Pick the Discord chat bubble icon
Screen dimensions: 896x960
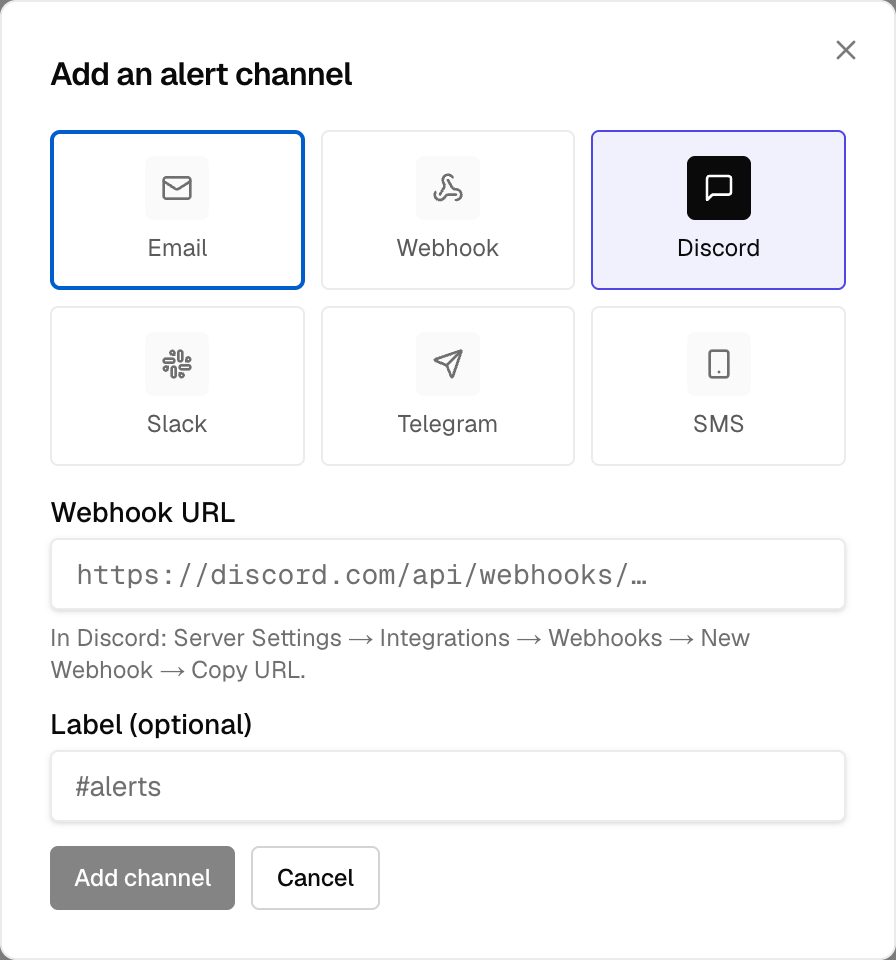click(x=718, y=188)
